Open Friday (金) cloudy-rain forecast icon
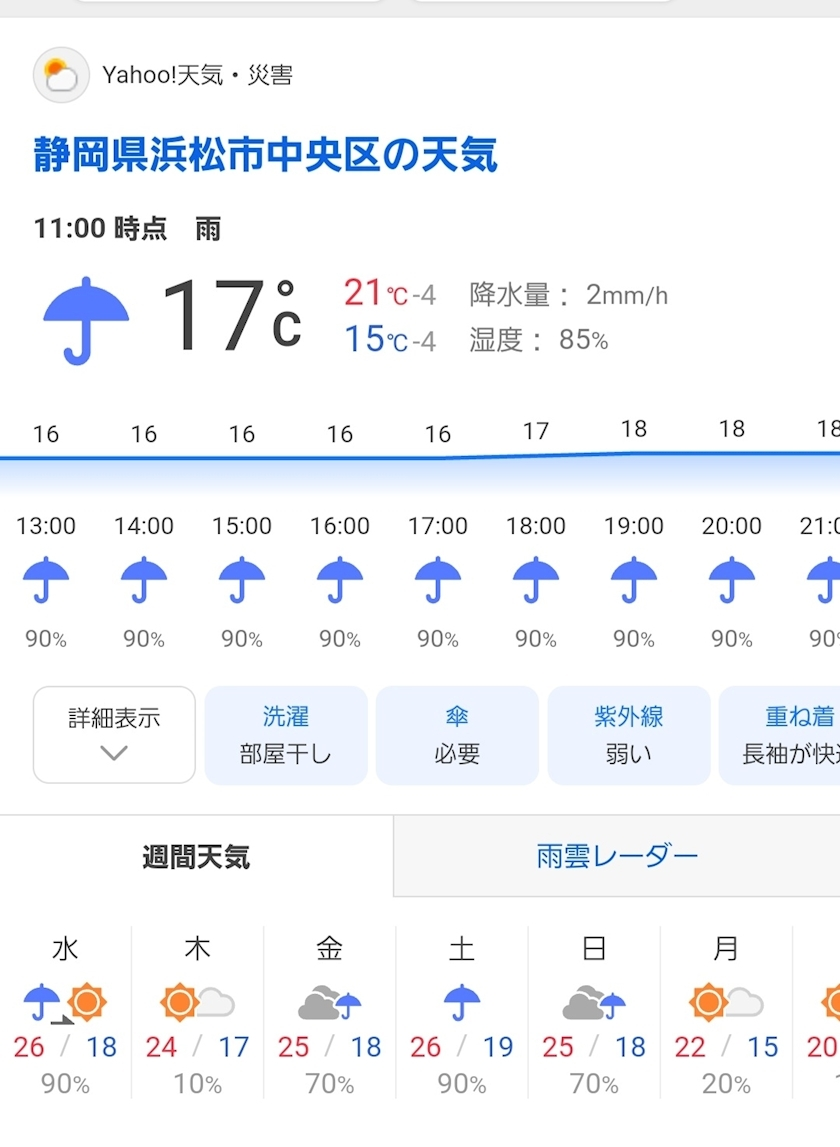This screenshot has height=1147, width=840. [x=330, y=1002]
